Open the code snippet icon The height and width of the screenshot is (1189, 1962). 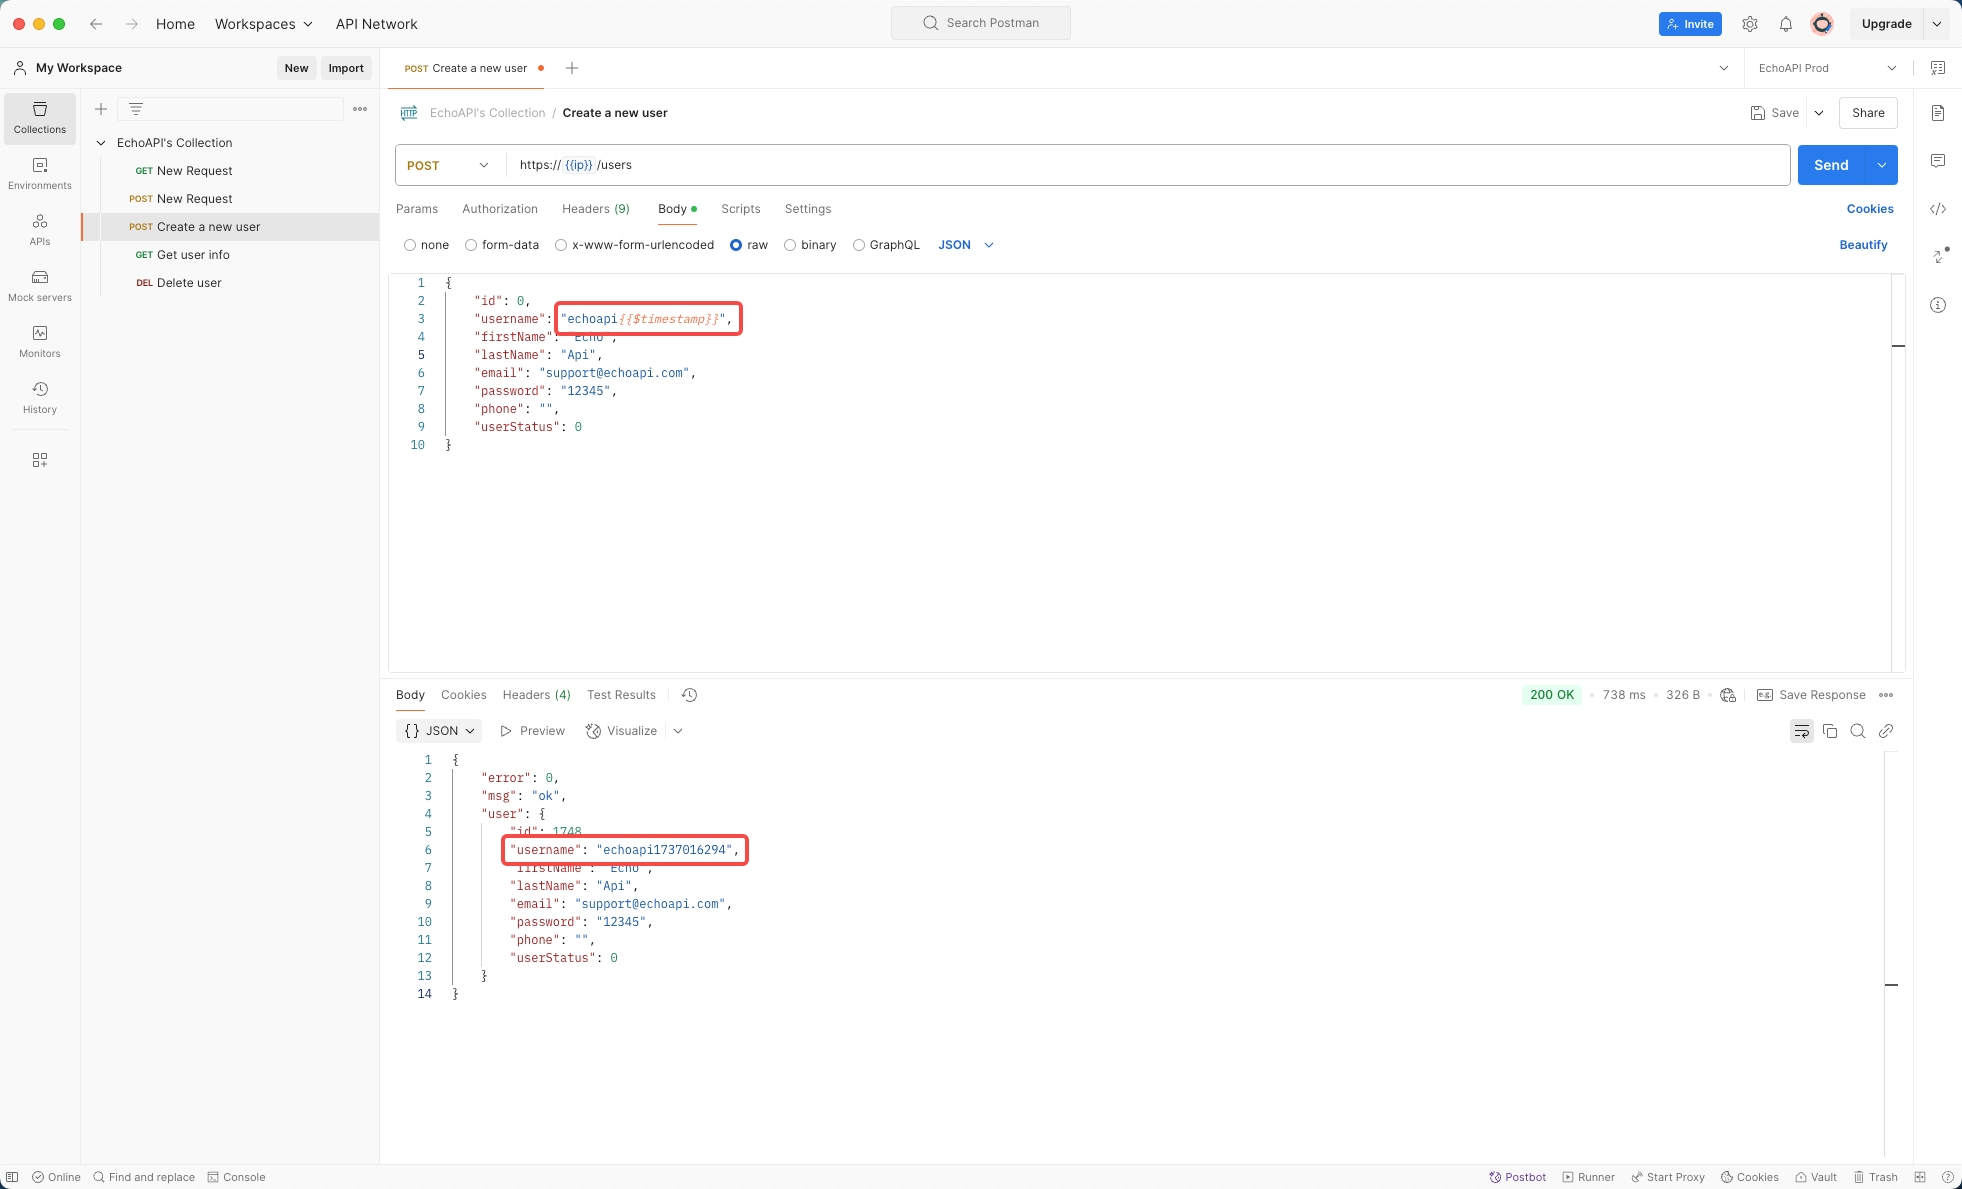click(1938, 209)
